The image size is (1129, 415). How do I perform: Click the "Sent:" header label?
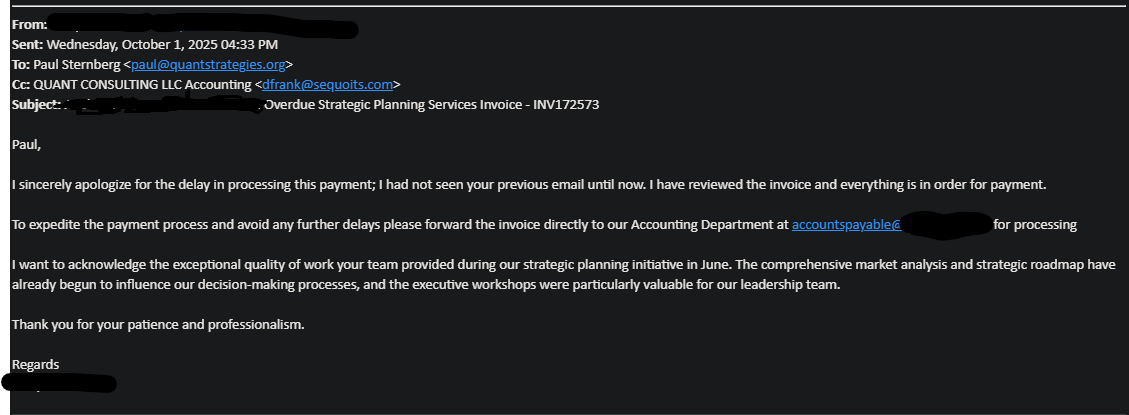tap(27, 45)
